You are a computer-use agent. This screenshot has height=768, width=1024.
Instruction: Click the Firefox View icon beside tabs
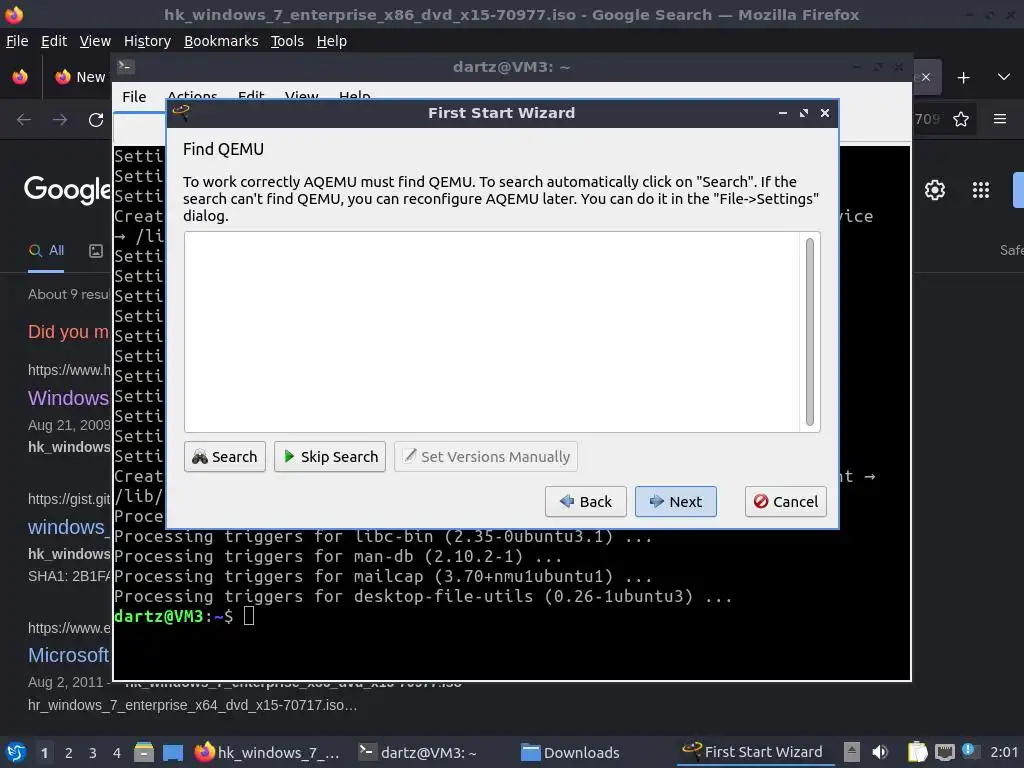tap(20, 77)
